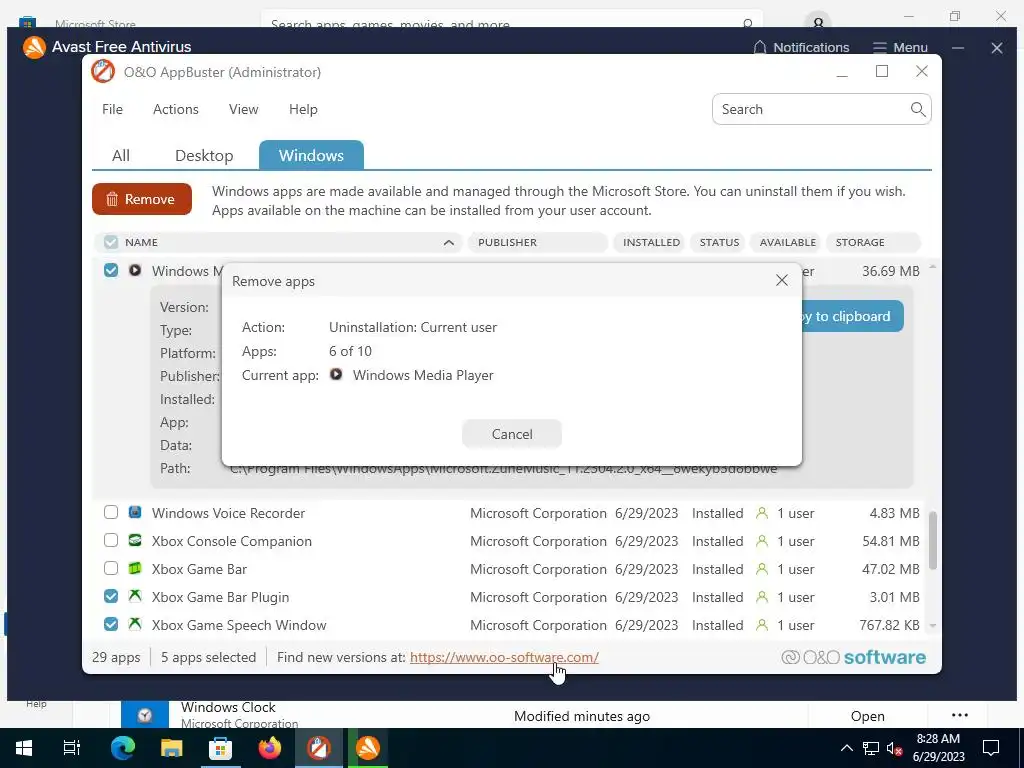
Task: Click the Windows Voice Recorder app icon
Action: (135, 512)
